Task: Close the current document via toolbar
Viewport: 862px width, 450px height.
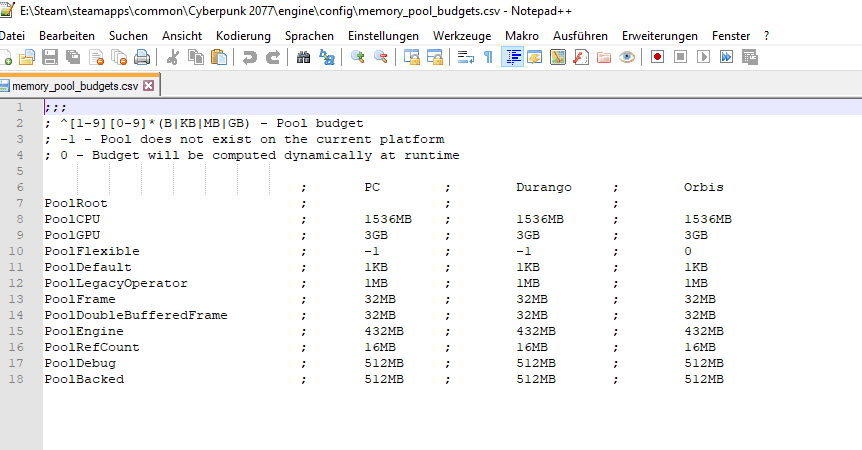Action: click(96, 57)
